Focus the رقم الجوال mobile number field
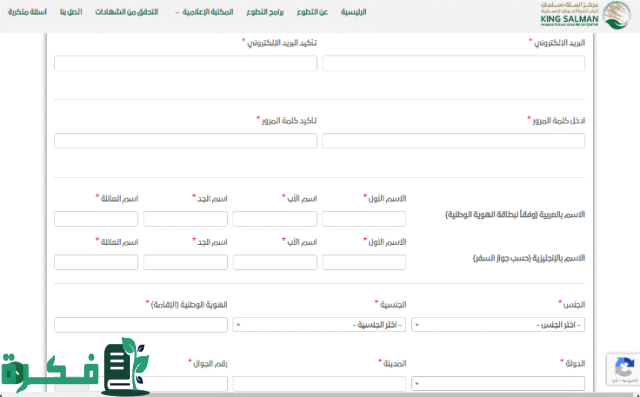 point(158,384)
